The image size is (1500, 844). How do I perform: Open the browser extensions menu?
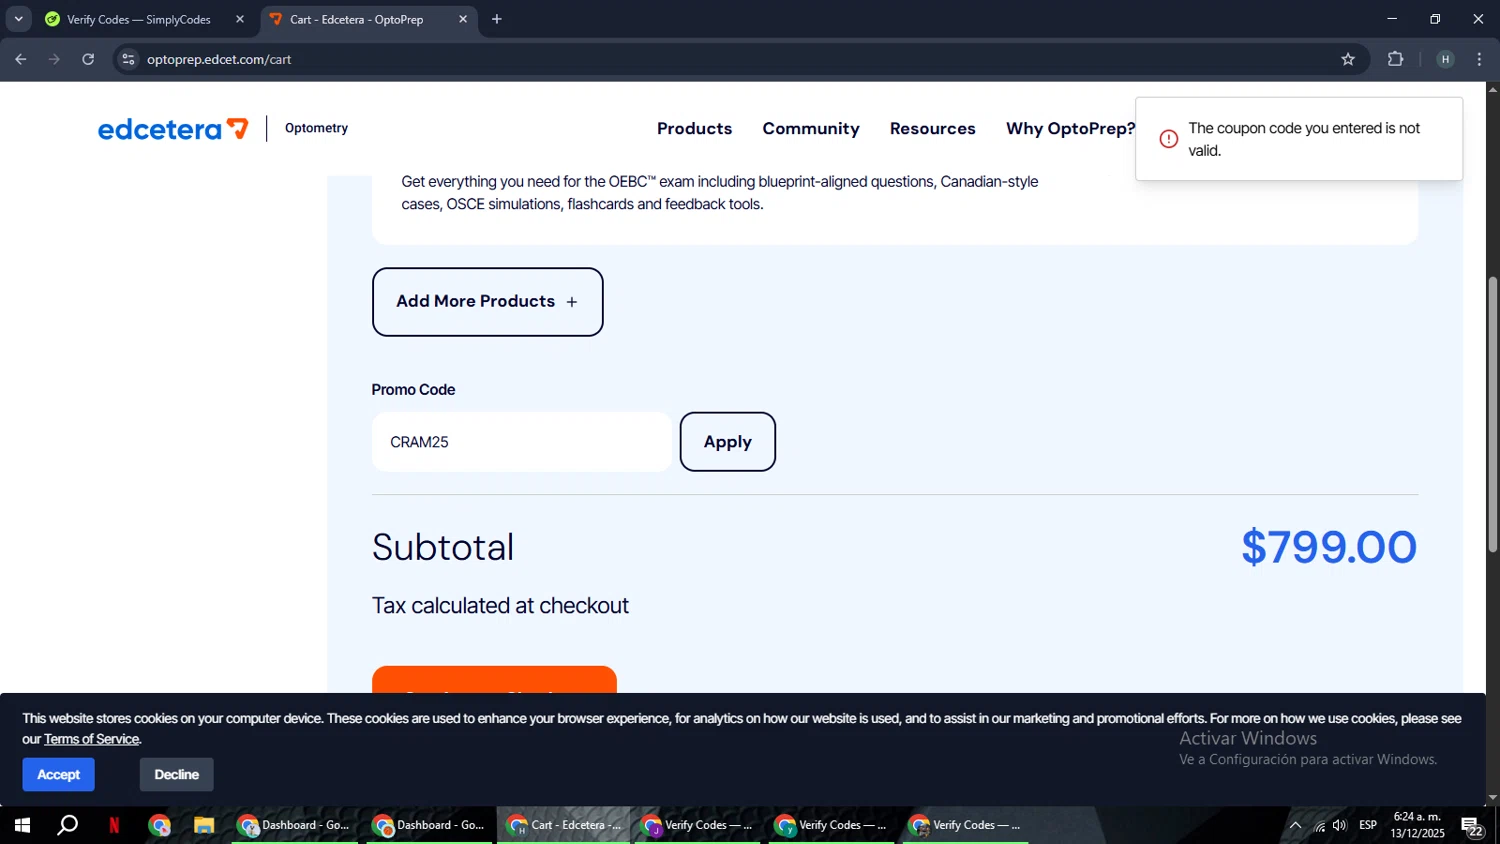[1396, 59]
